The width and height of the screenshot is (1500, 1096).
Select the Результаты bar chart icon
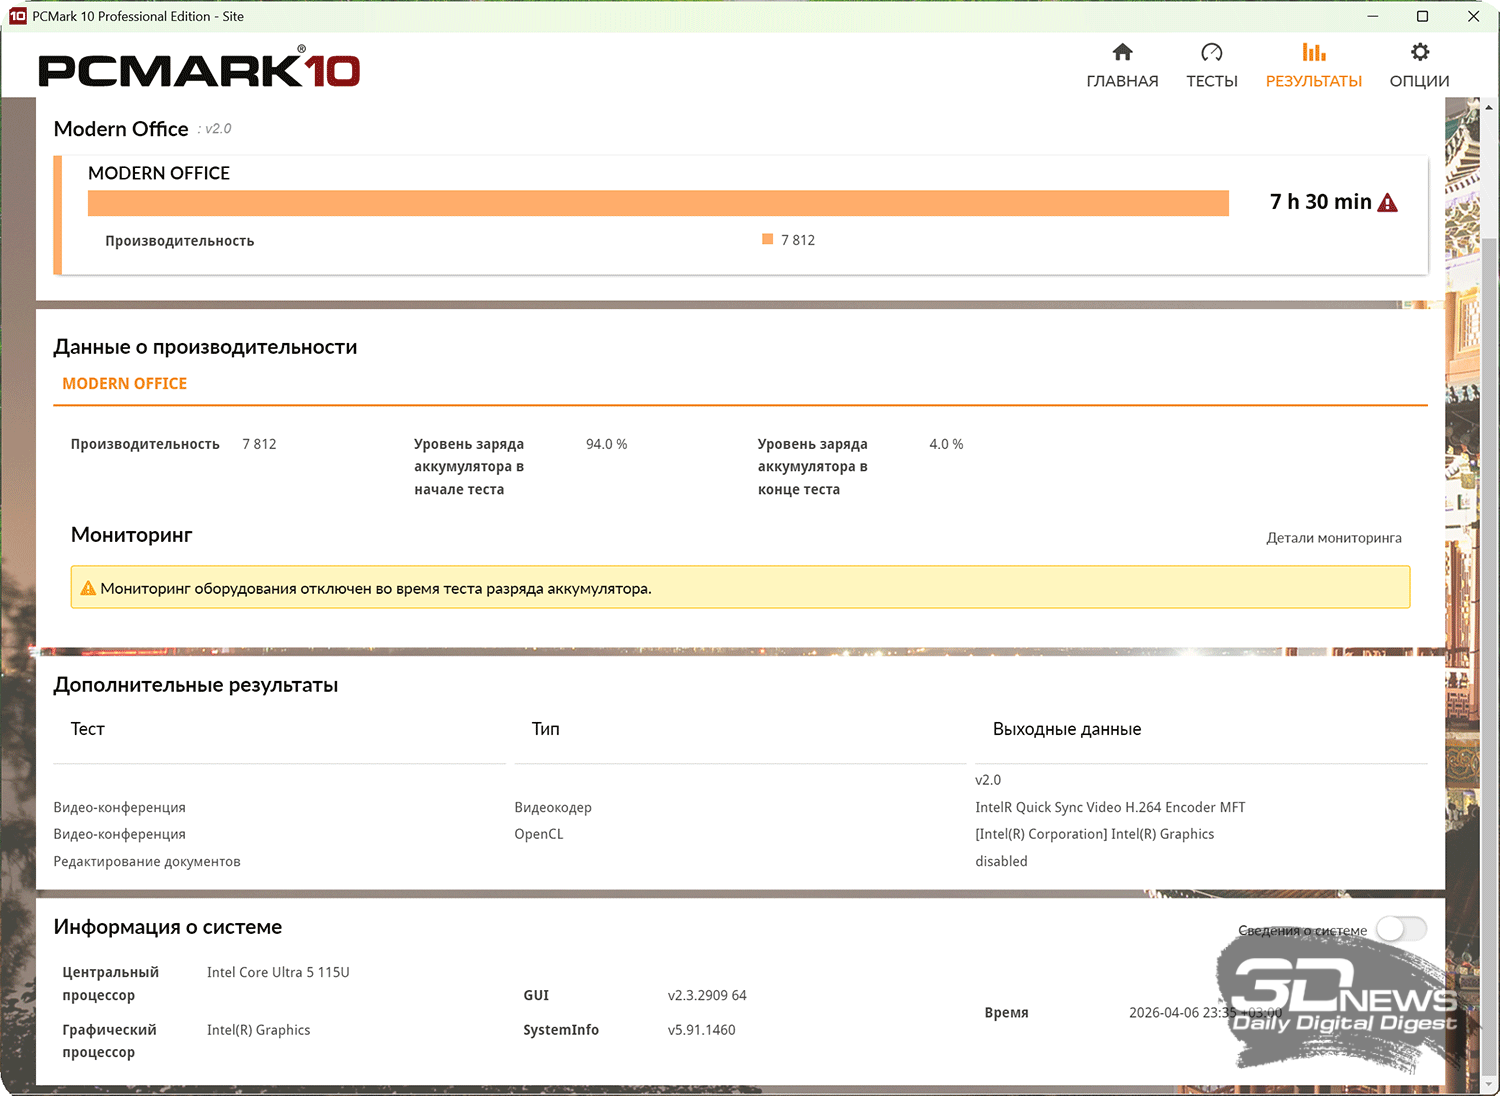1313,52
